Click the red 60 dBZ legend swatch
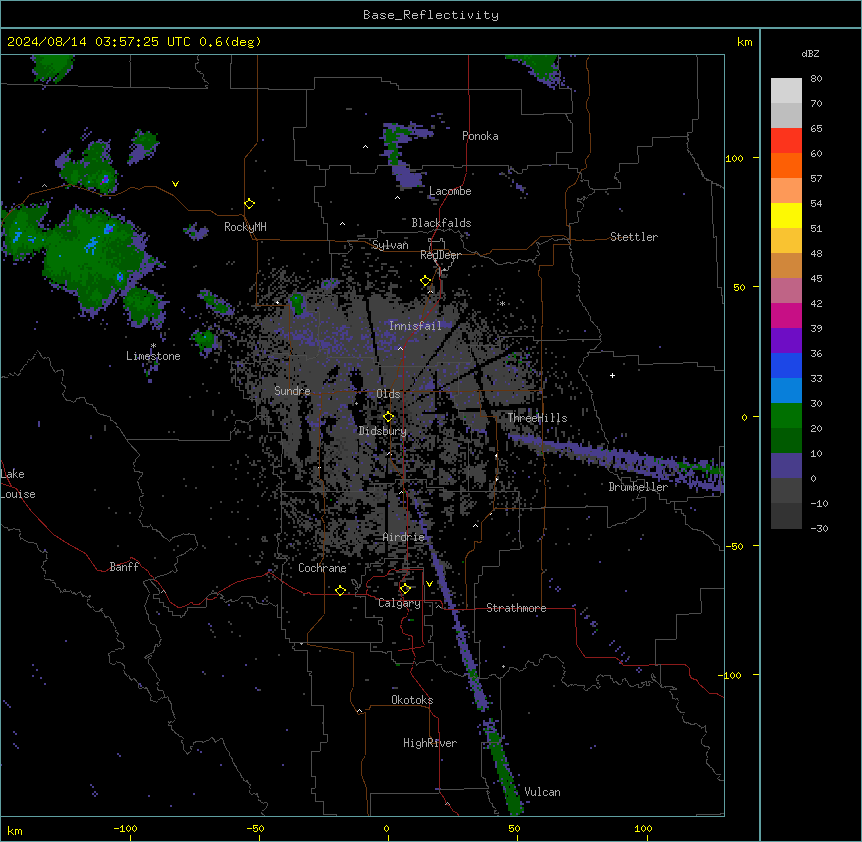Image resolution: width=862 pixels, height=842 pixels. 786,141
